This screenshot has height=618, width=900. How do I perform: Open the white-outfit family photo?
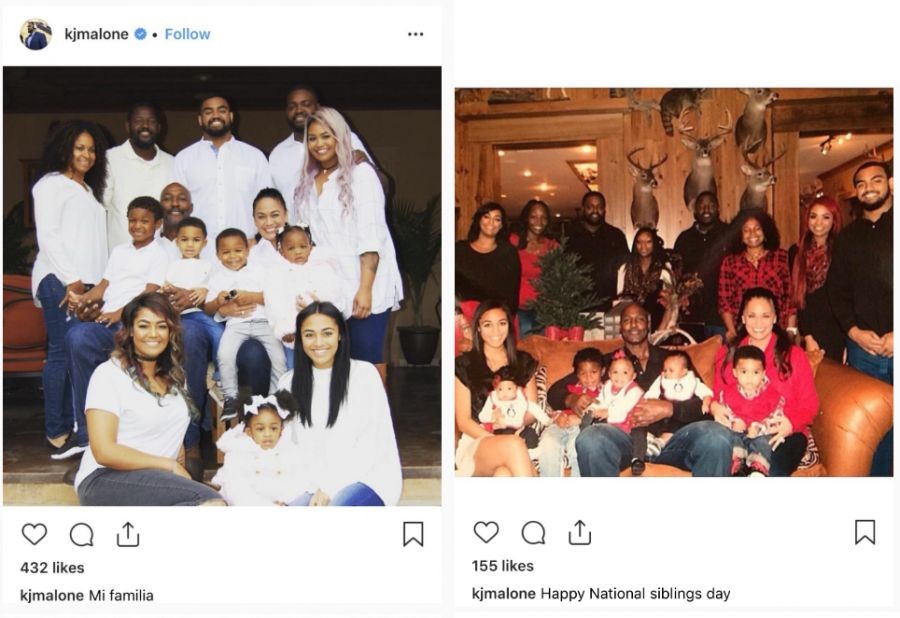[x=222, y=286]
